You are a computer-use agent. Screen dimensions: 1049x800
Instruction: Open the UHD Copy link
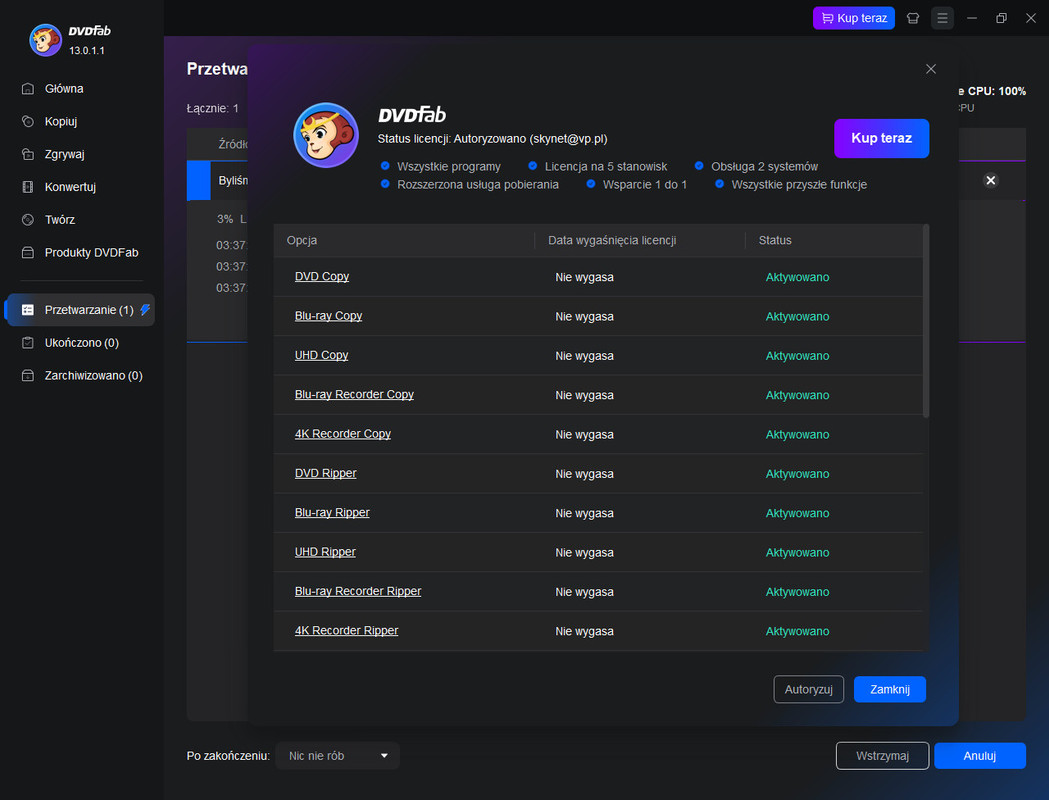321,355
